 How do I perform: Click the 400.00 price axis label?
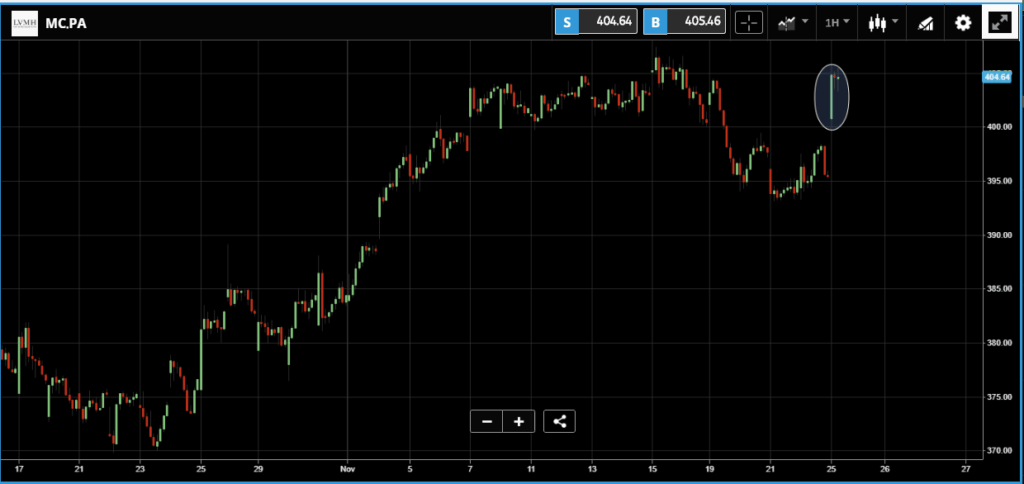(998, 127)
